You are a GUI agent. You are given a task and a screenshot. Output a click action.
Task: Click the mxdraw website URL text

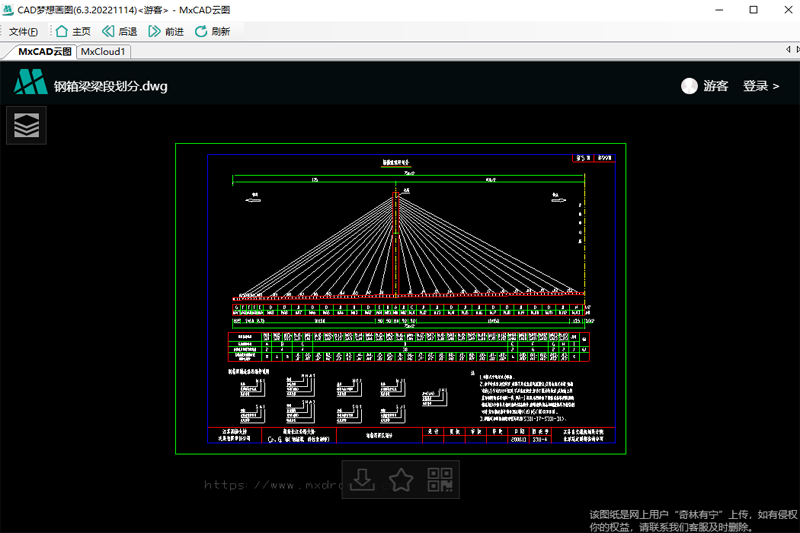click(270, 486)
